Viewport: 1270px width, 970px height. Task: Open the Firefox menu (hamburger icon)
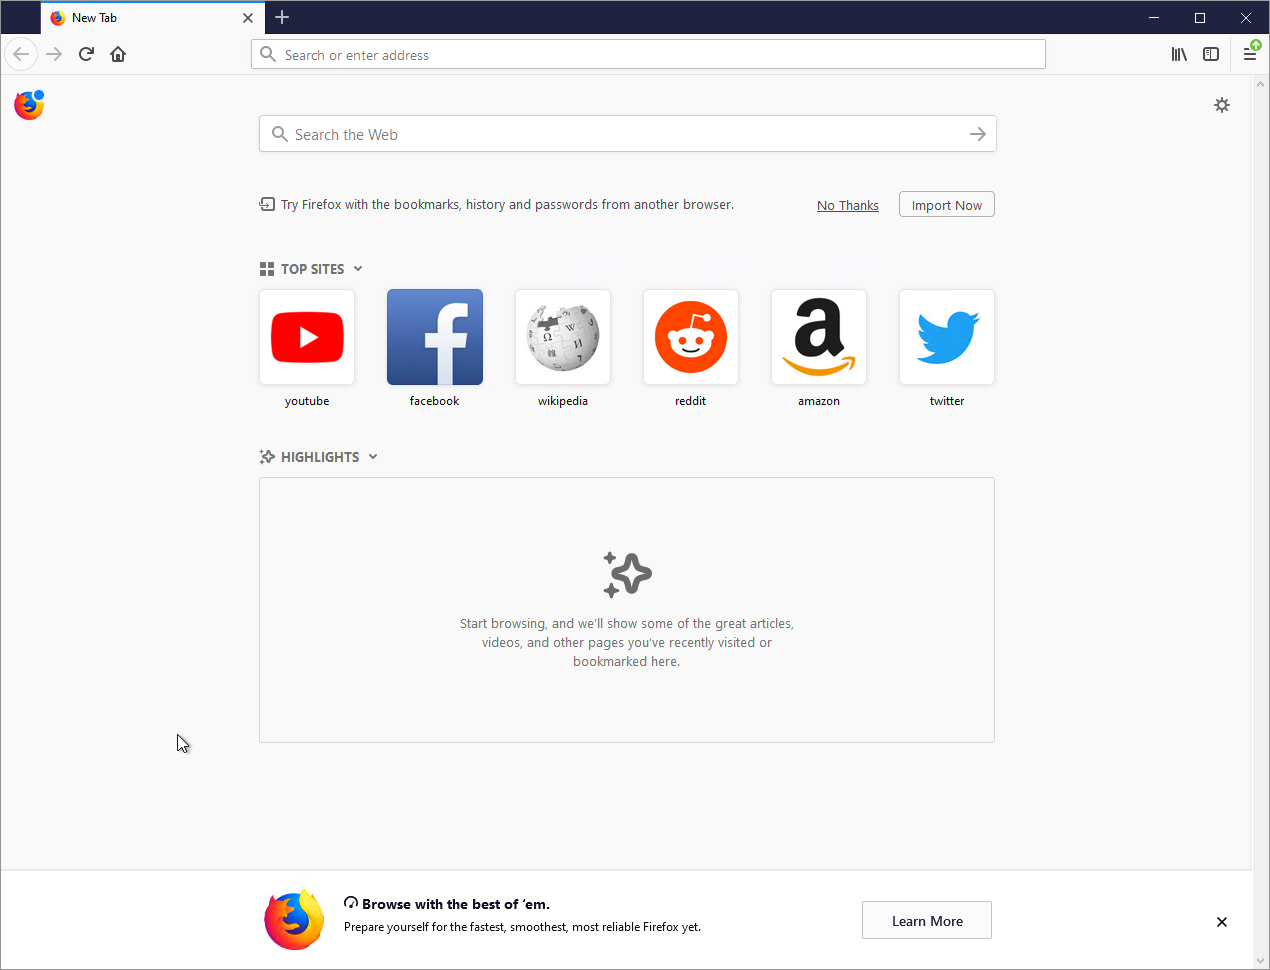point(1250,54)
